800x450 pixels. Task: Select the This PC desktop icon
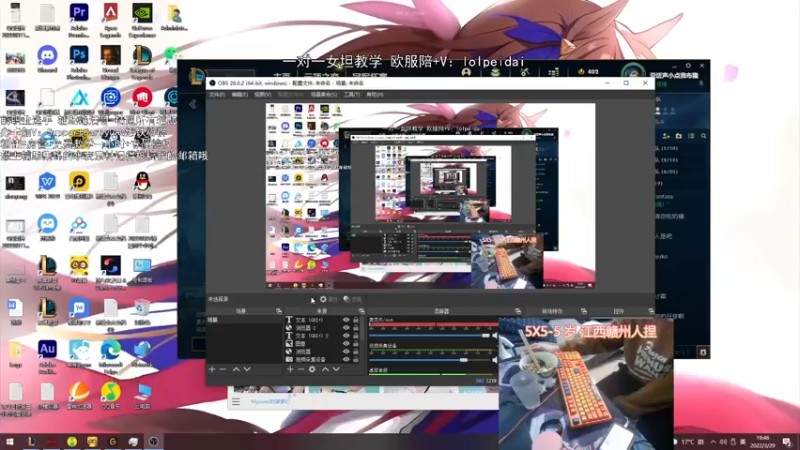[x=142, y=396]
